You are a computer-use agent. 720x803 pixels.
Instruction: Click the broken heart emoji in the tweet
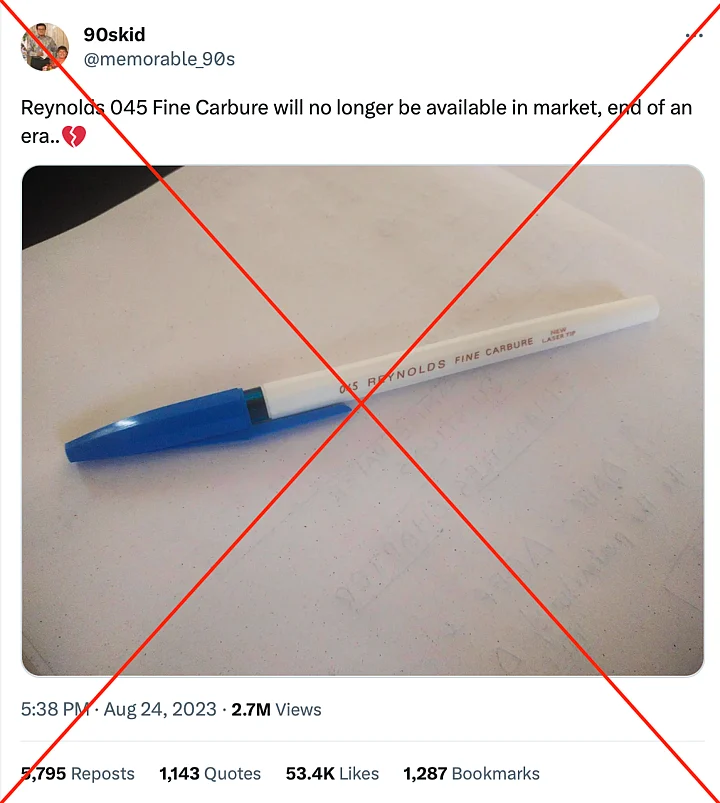point(74,137)
